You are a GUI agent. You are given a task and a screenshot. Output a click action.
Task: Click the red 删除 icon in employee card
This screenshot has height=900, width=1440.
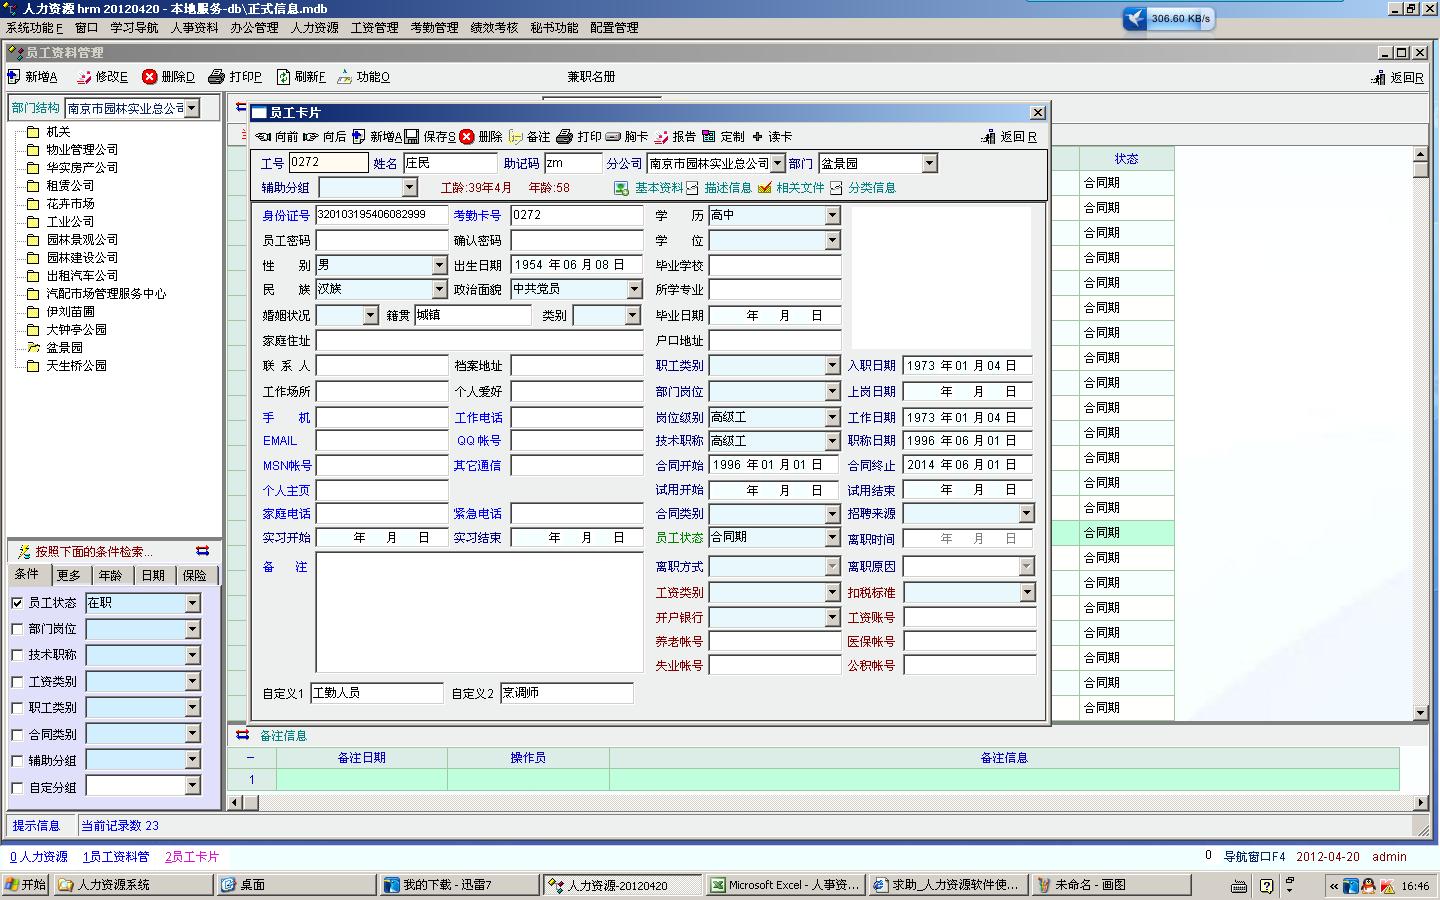point(467,137)
